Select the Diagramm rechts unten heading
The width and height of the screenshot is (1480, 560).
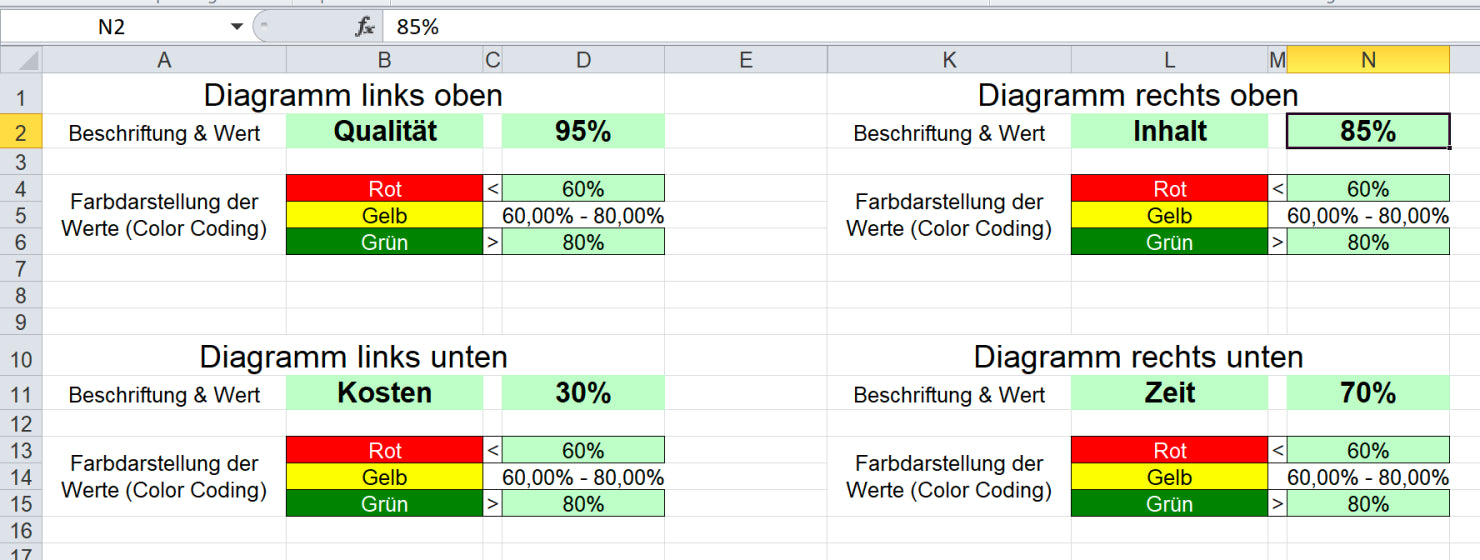(x=1138, y=357)
